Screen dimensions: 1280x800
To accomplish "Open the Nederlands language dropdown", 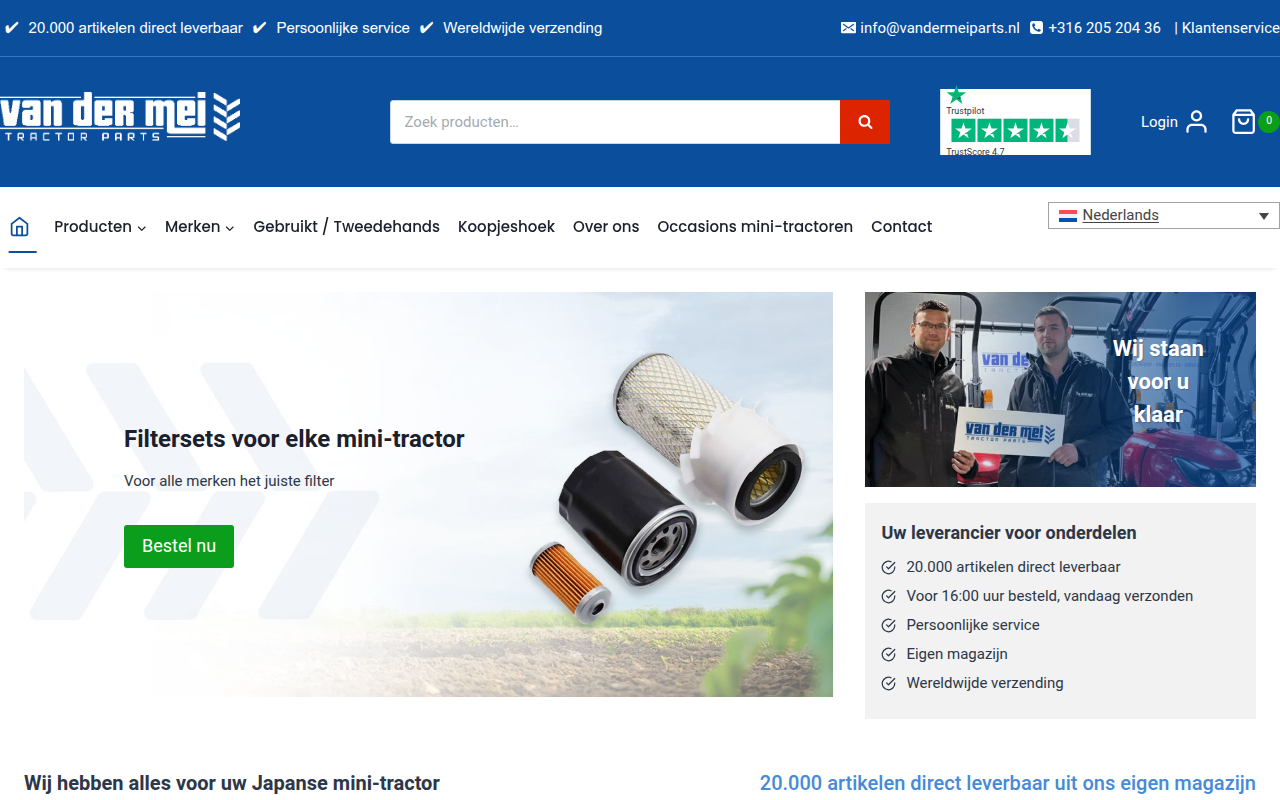I will tap(1164, 215).
